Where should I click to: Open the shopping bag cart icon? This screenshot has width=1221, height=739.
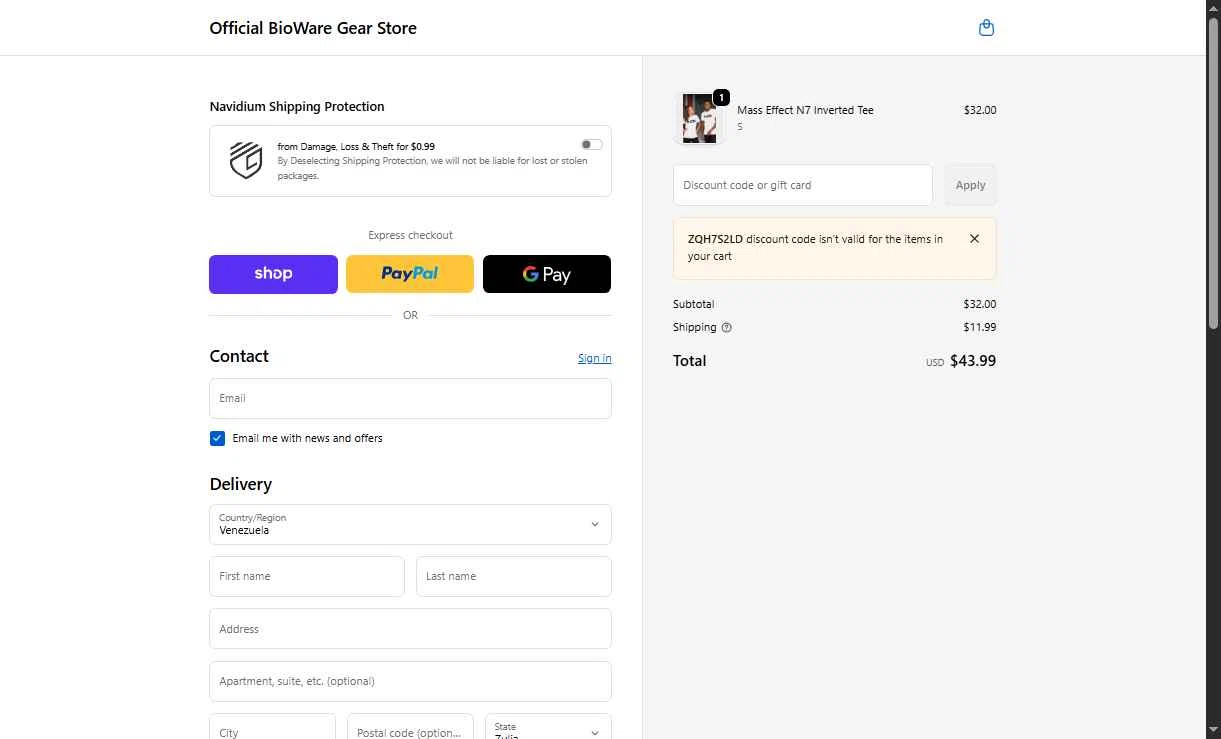point(986,28)
